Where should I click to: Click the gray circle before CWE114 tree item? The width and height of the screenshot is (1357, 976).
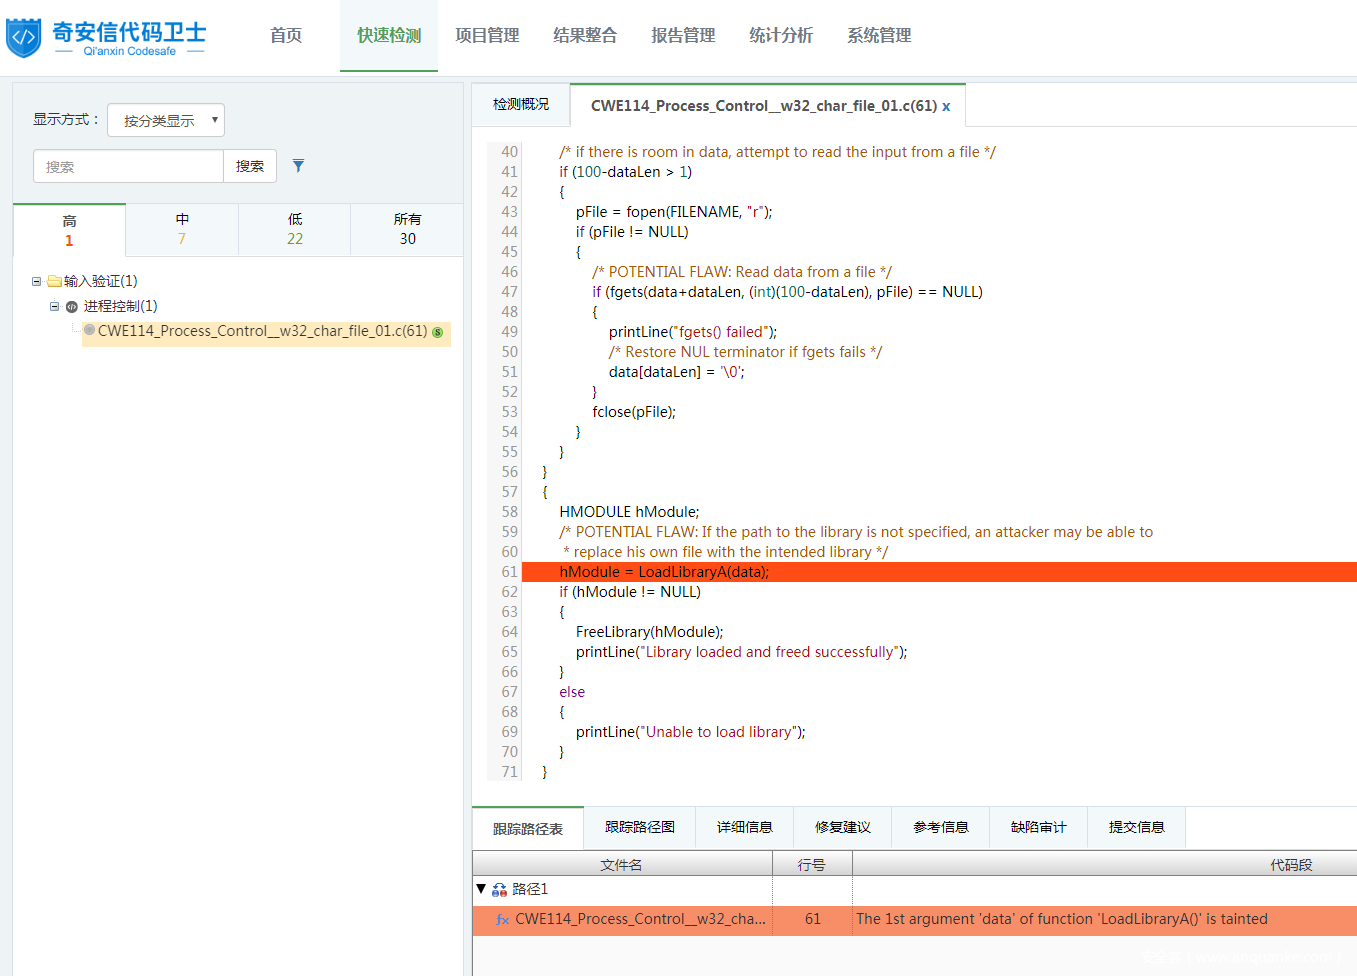pyautogui.click(x=89, y=330)
